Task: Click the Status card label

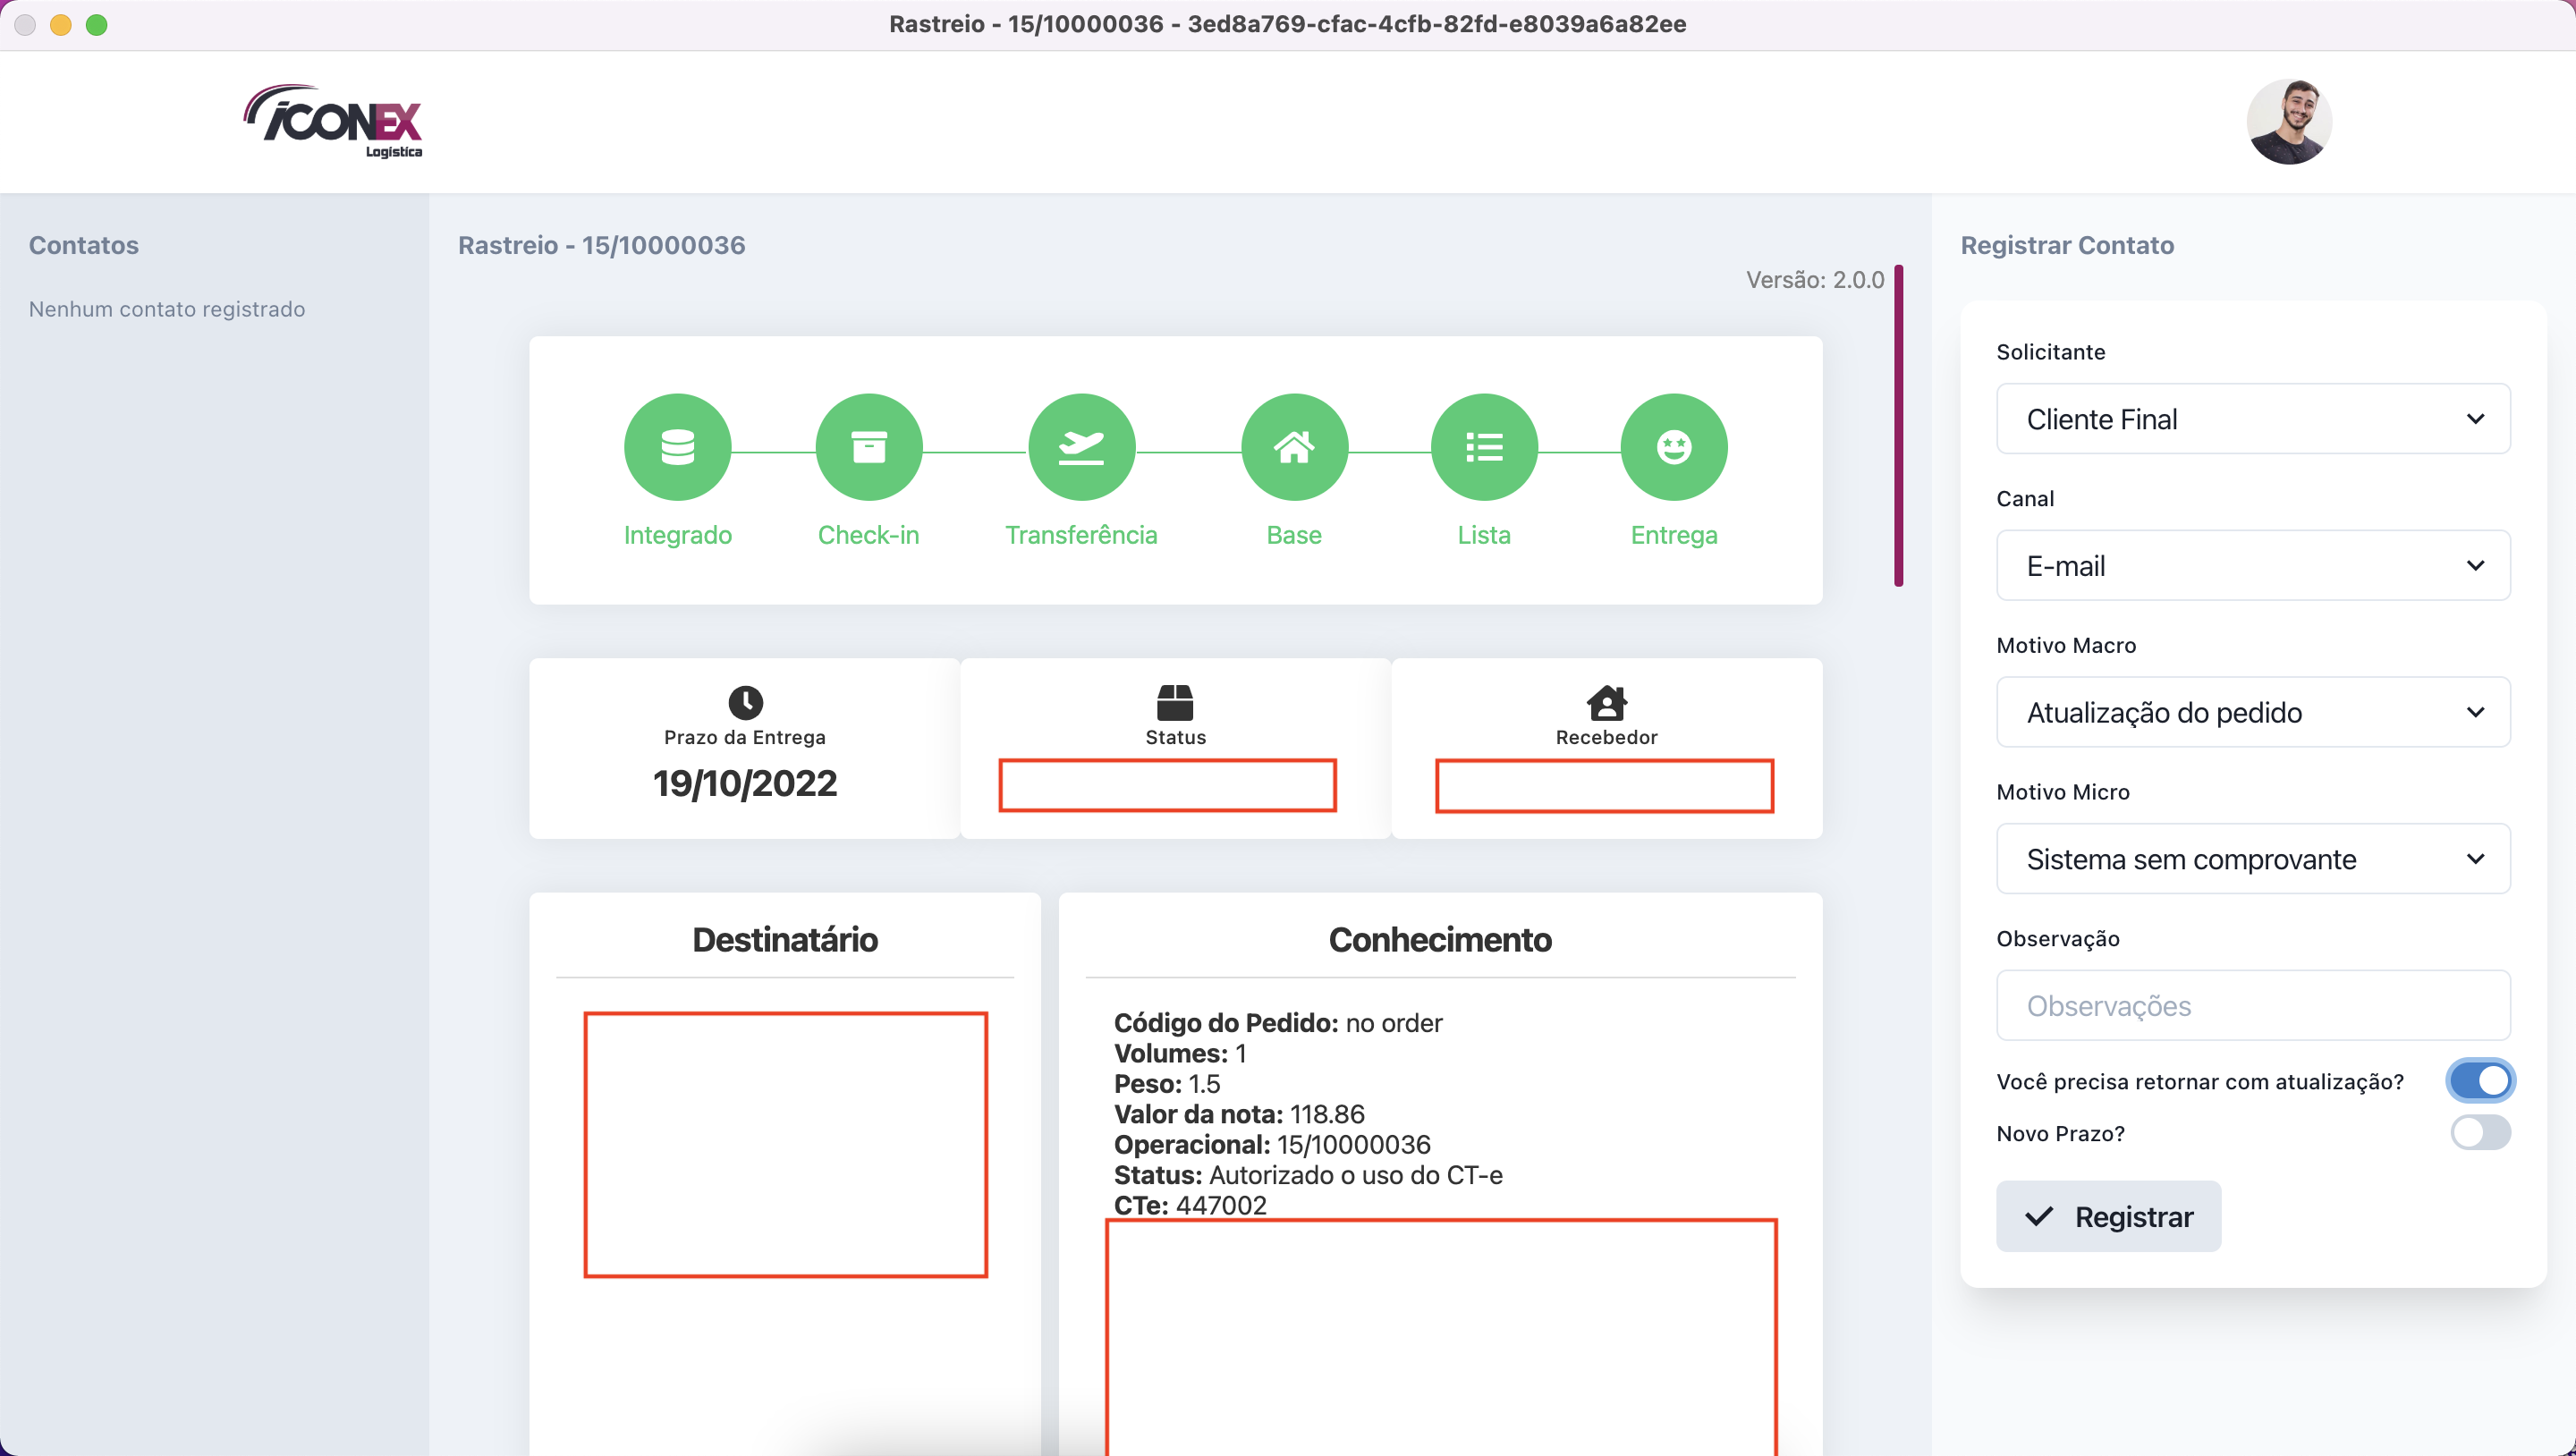Action: pos(1175,737)
